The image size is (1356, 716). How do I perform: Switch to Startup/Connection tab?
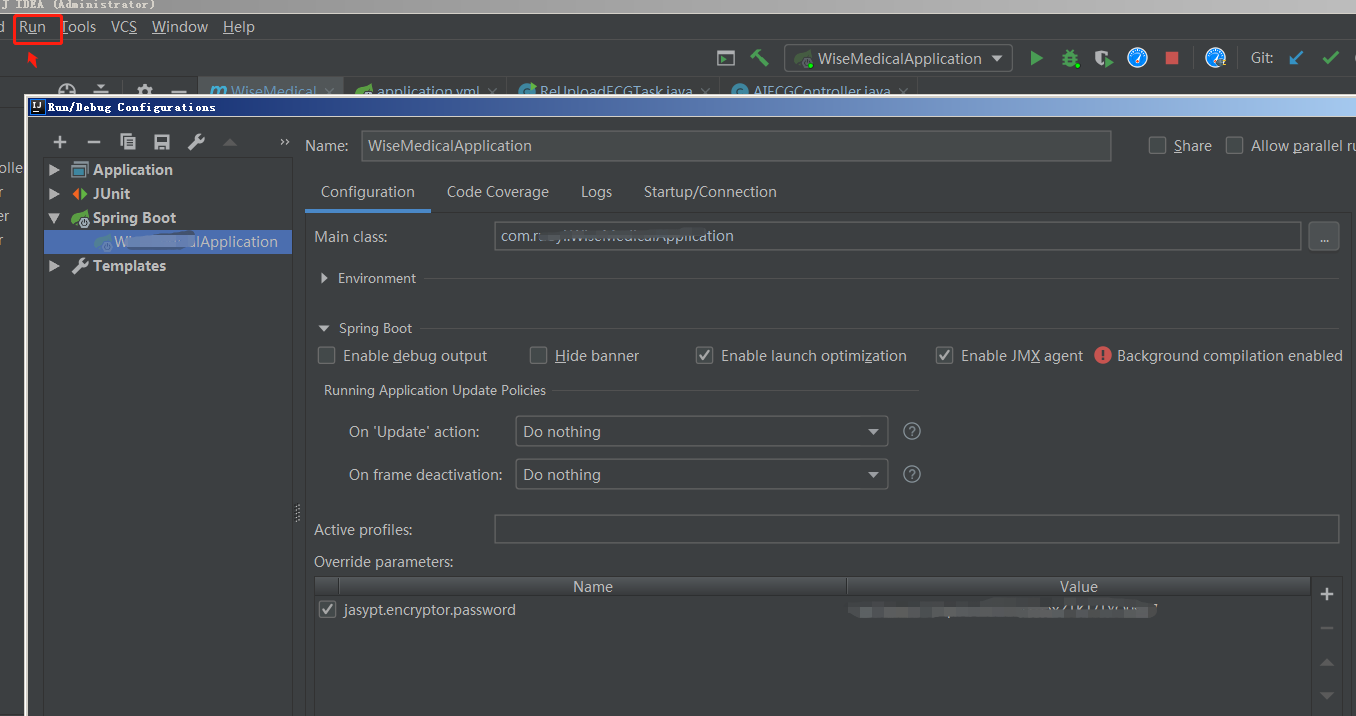point(710,192)
